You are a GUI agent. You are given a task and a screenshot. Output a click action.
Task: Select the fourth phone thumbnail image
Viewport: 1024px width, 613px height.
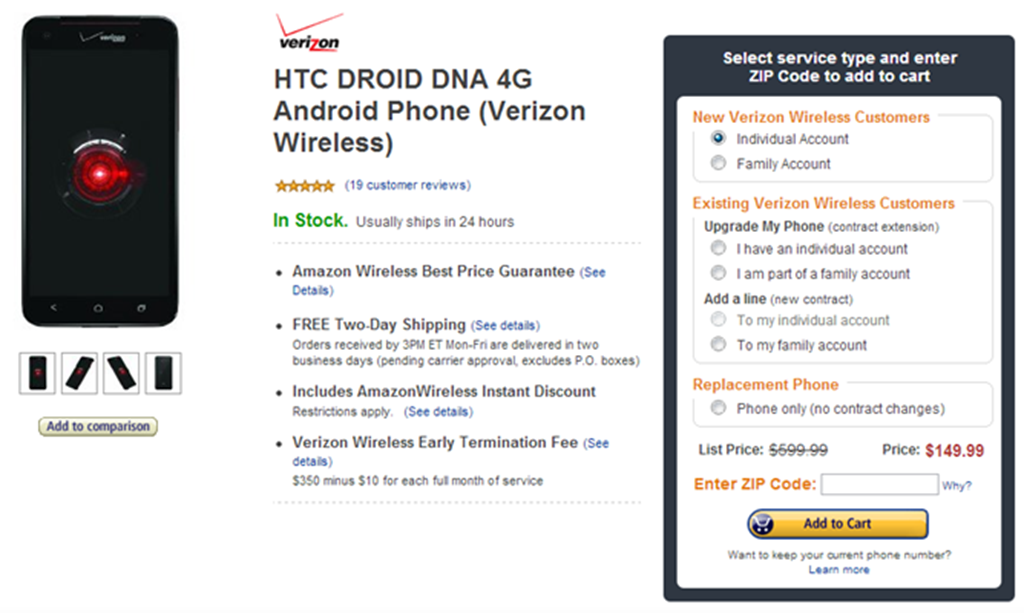tap(162, 373)
